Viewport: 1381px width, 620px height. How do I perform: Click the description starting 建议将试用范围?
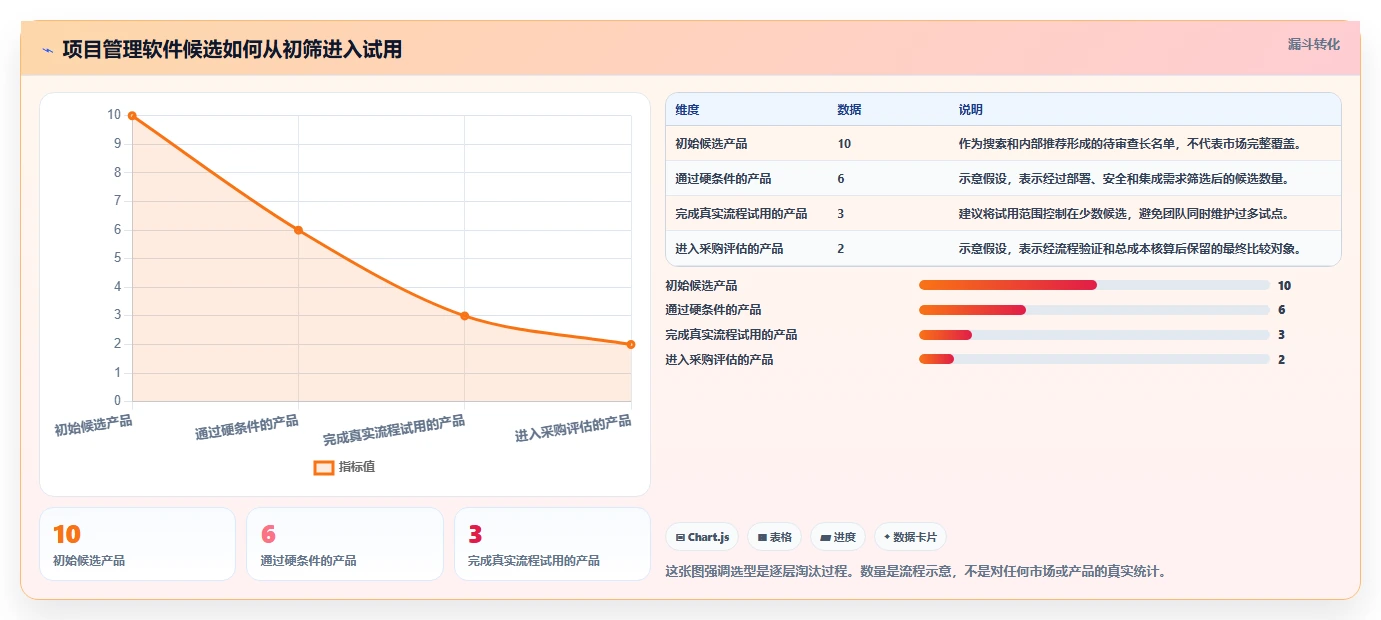[1124, 214]
